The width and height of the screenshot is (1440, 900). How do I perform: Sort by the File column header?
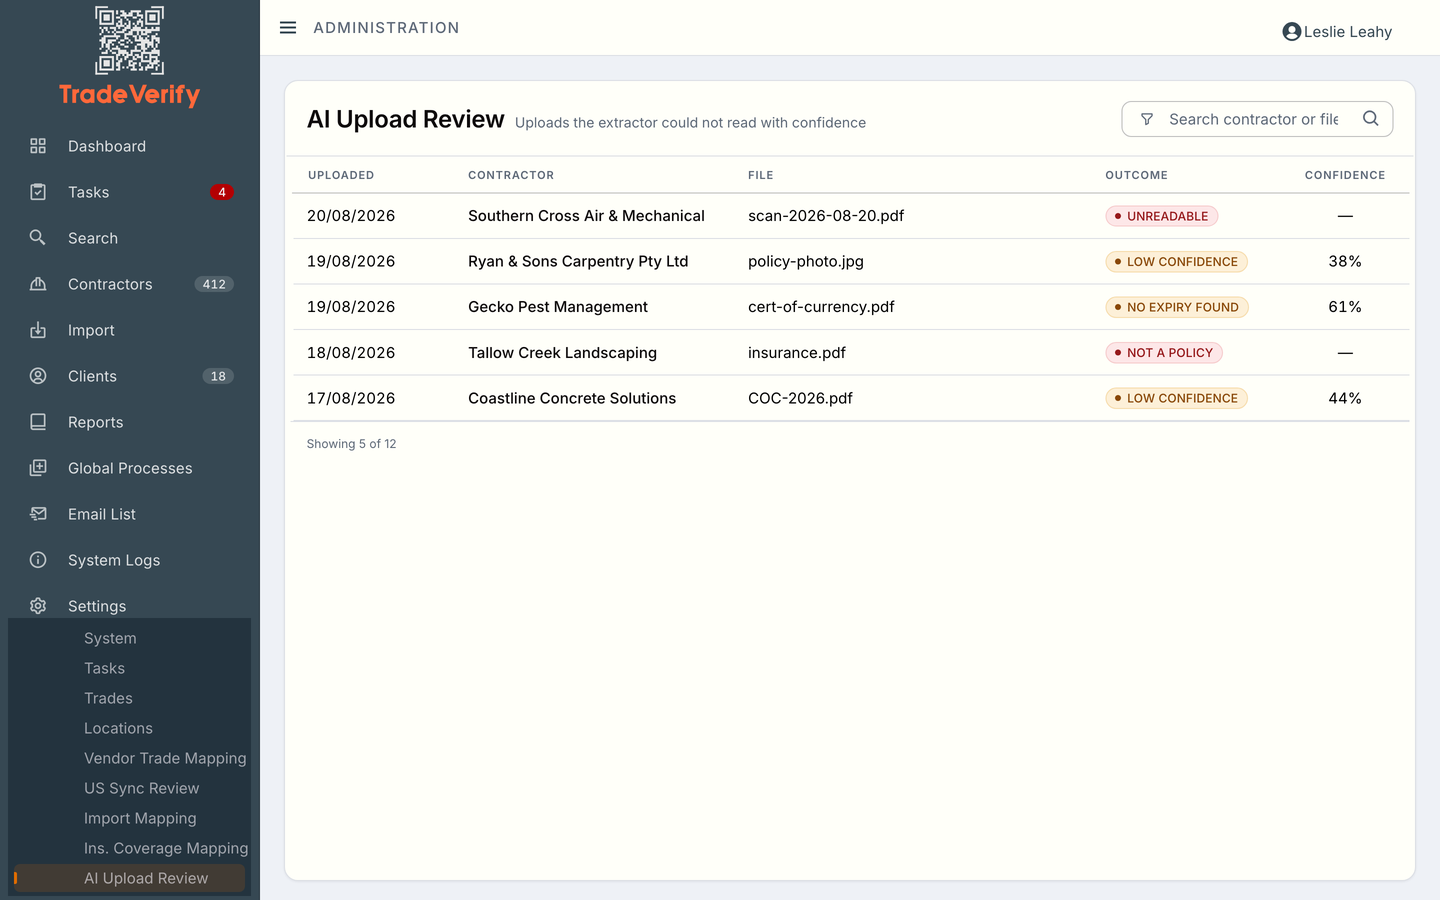(x=761, y=175)
